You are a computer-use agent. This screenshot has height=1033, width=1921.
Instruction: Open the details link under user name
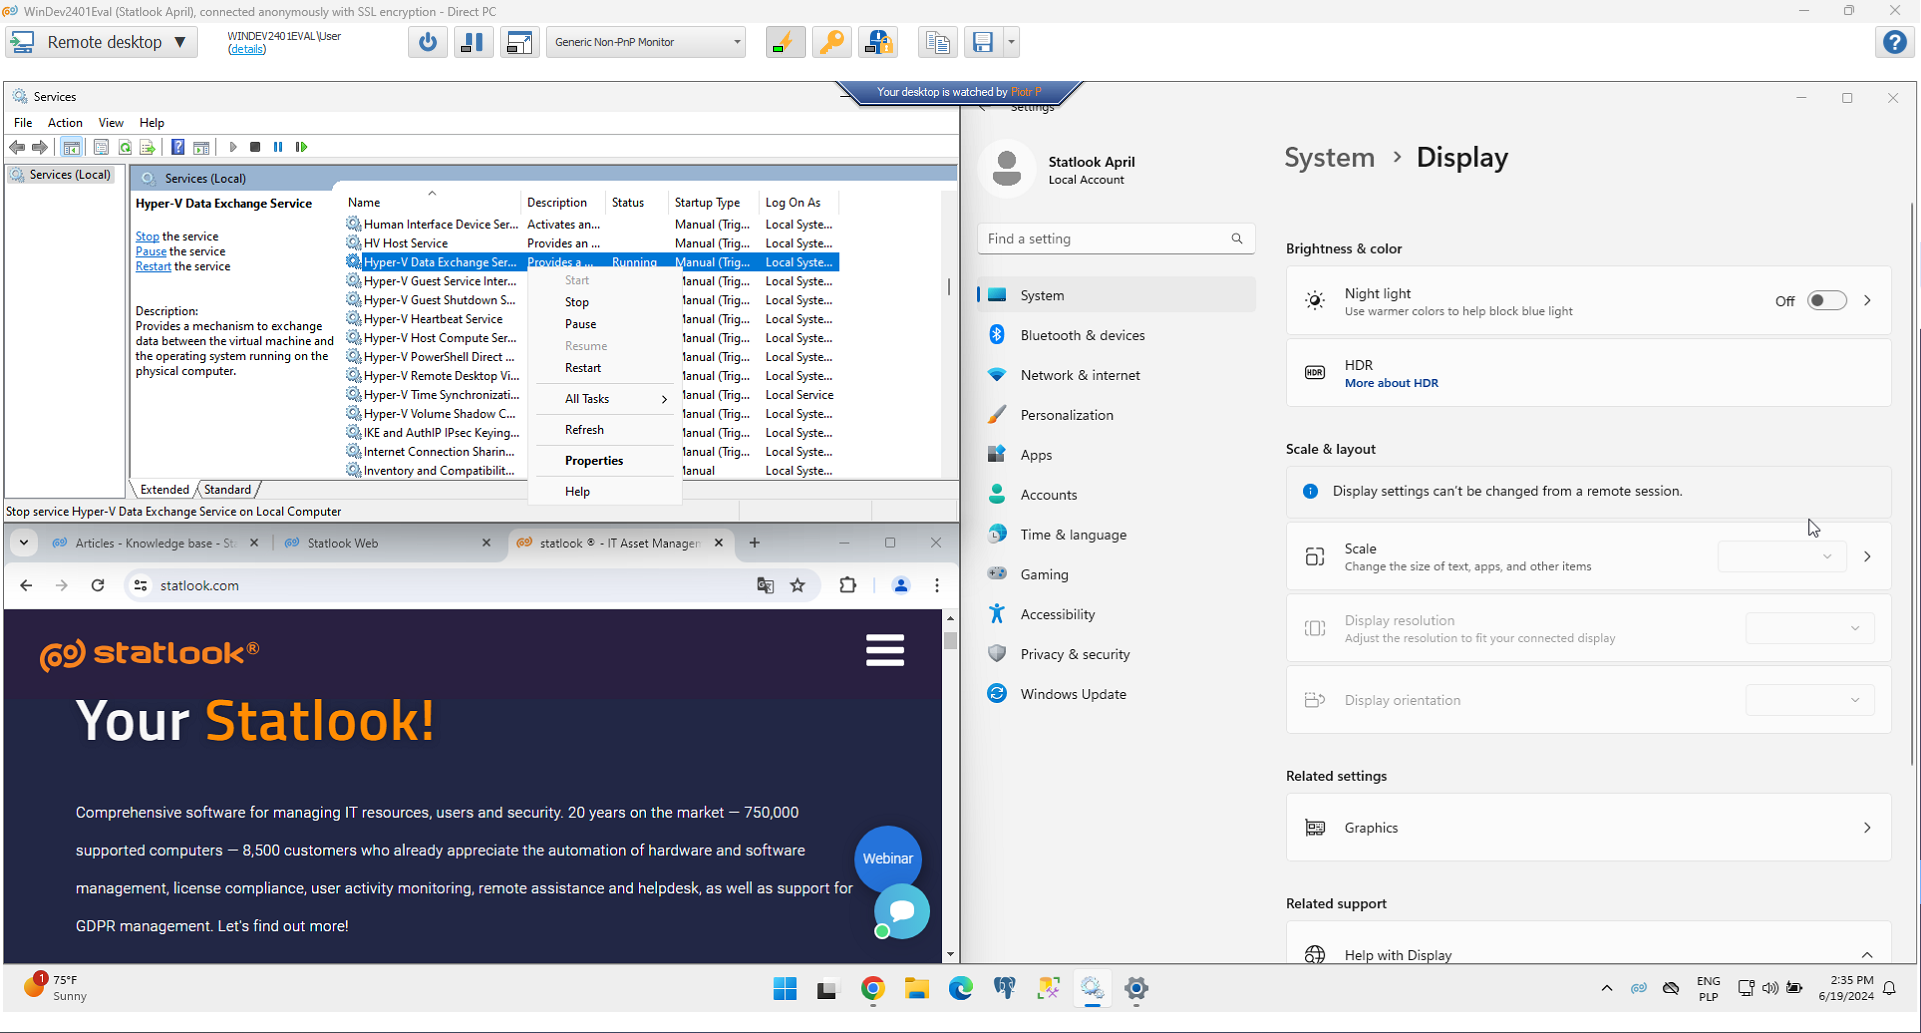tap(247, 49)
